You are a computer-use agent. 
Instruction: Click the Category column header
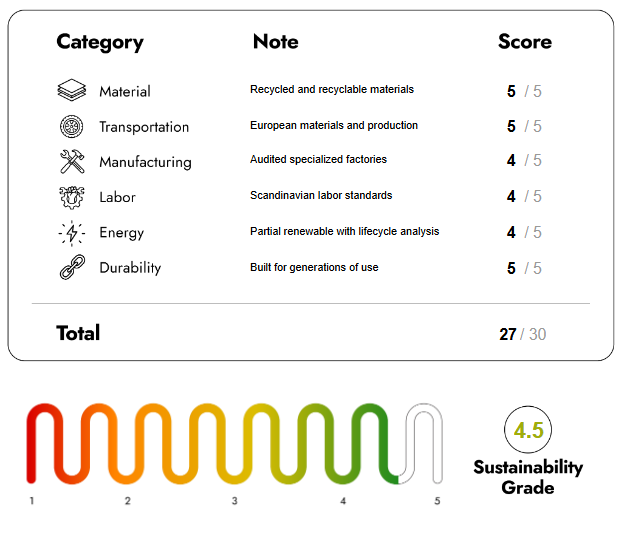[x=100, y=42]
